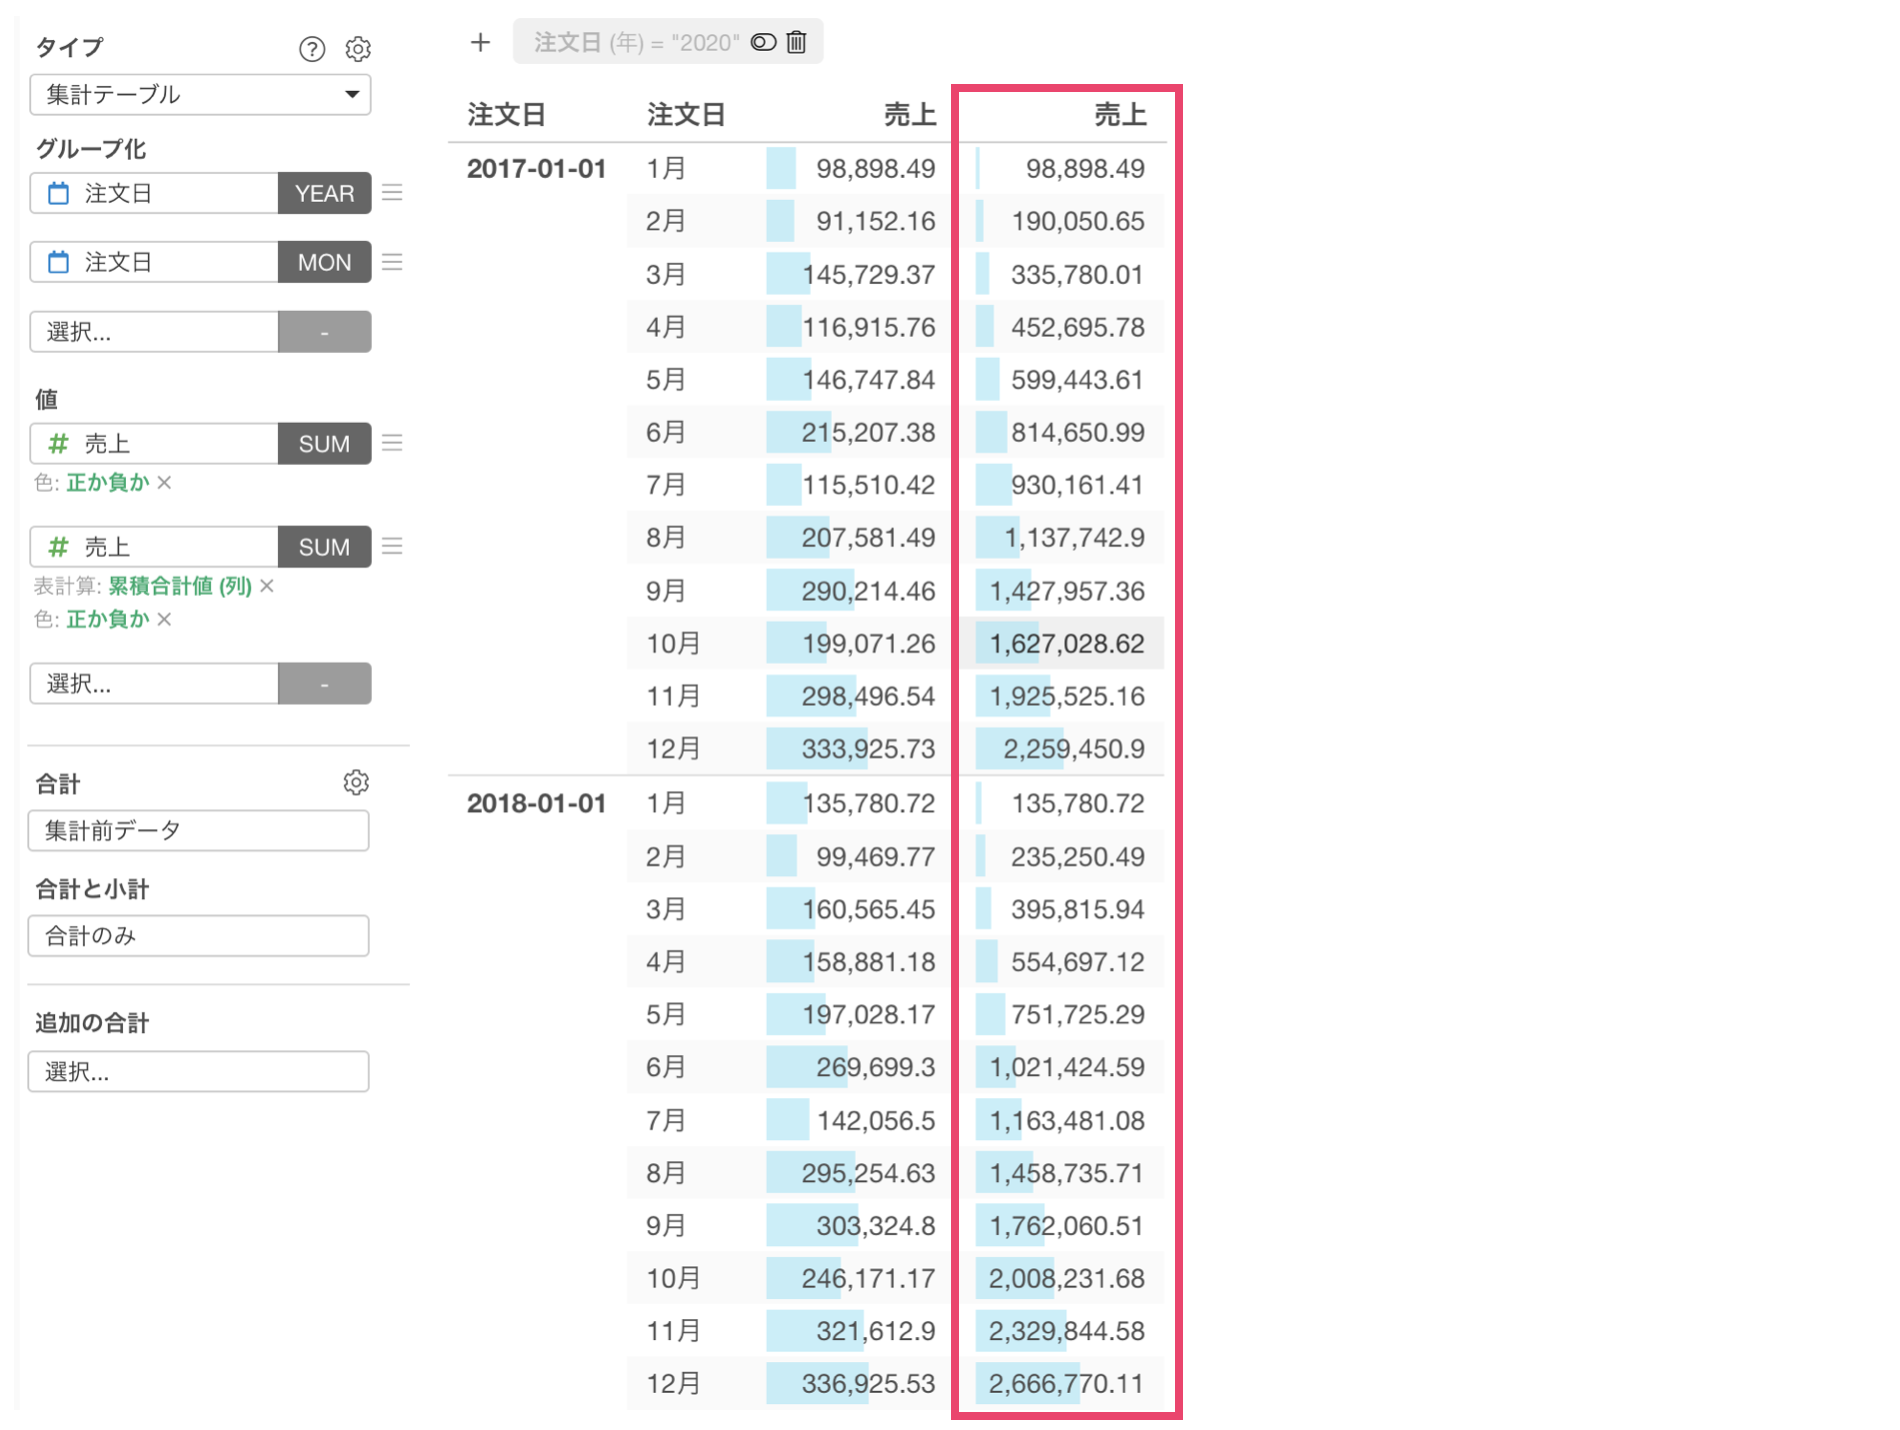Open the 合計 section settings gear
The width and height of the screenshot is (1900, 1430).
[x=356, y=782]
